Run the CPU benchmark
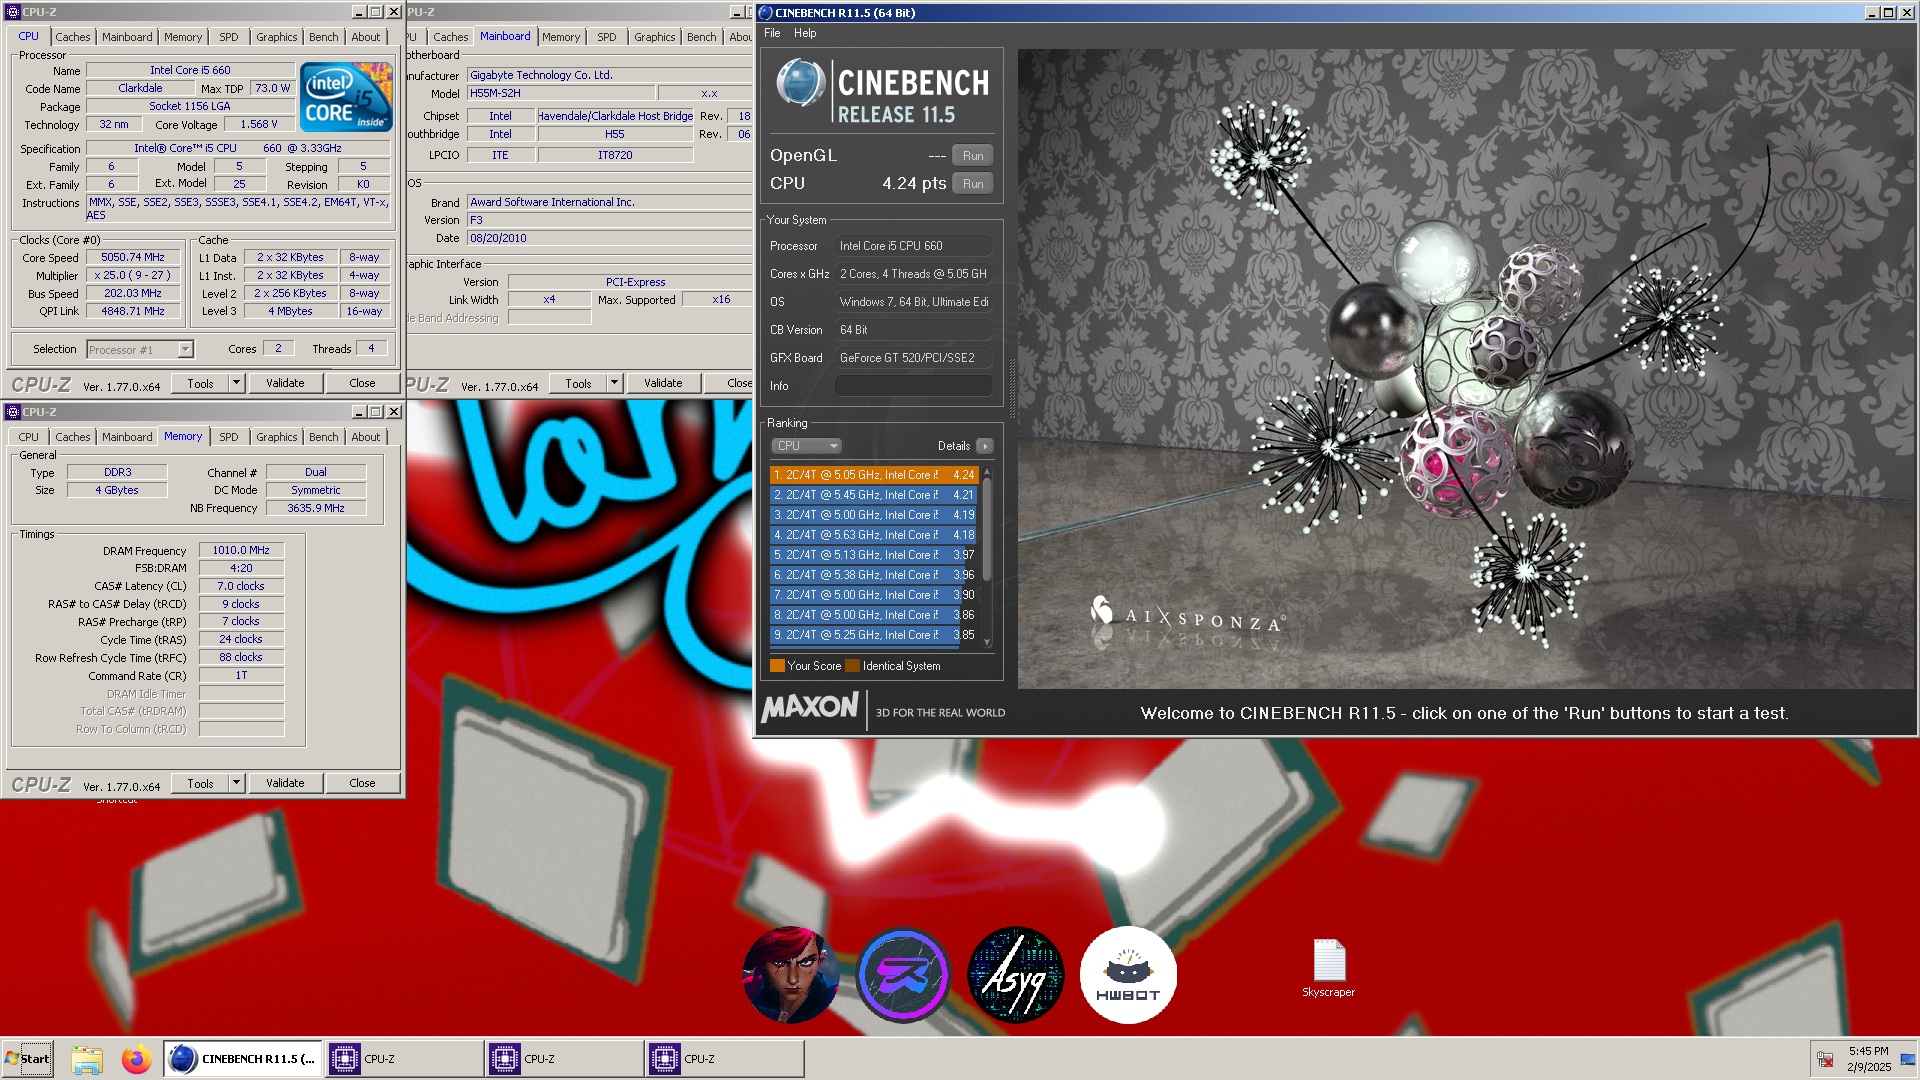Viewport: 1920px width, 1080px height. [x=973, y=184]
